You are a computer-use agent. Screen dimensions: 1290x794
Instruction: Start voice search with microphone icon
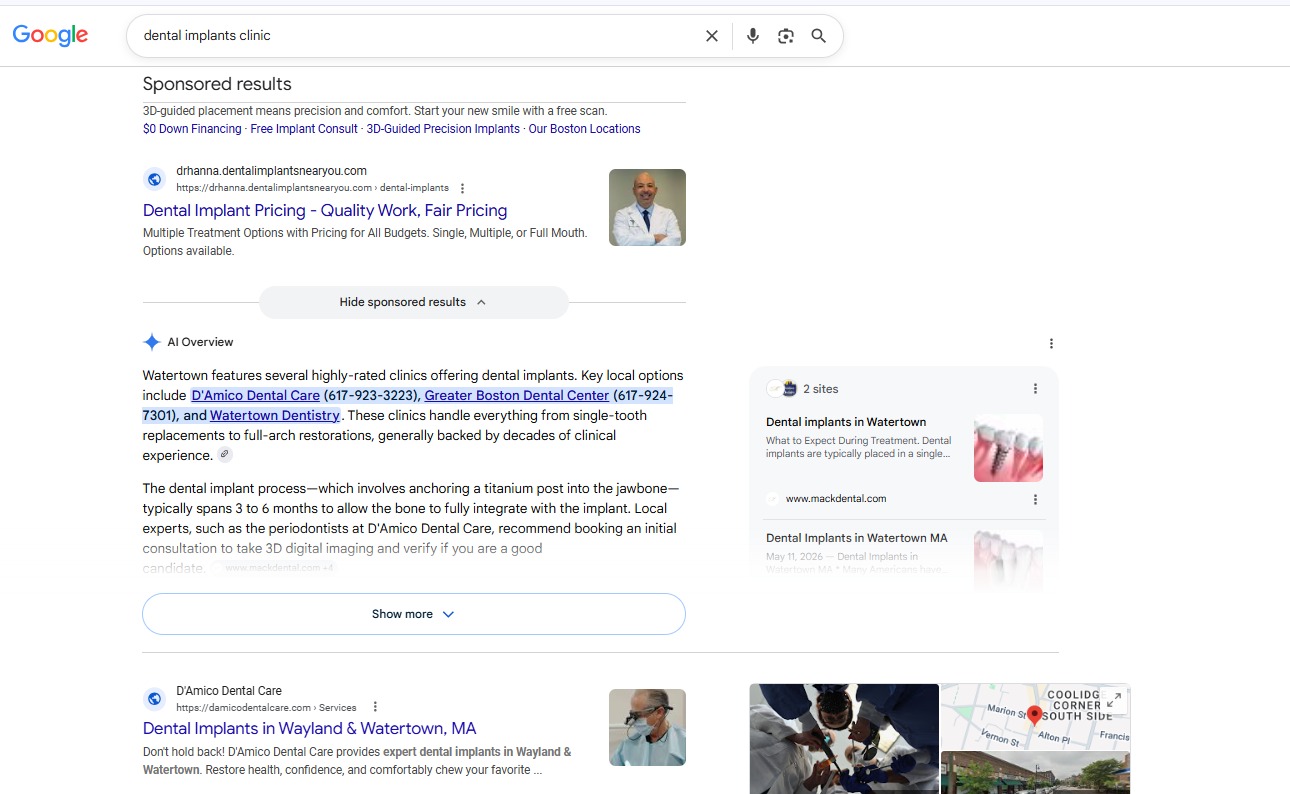tap(753, 36)
